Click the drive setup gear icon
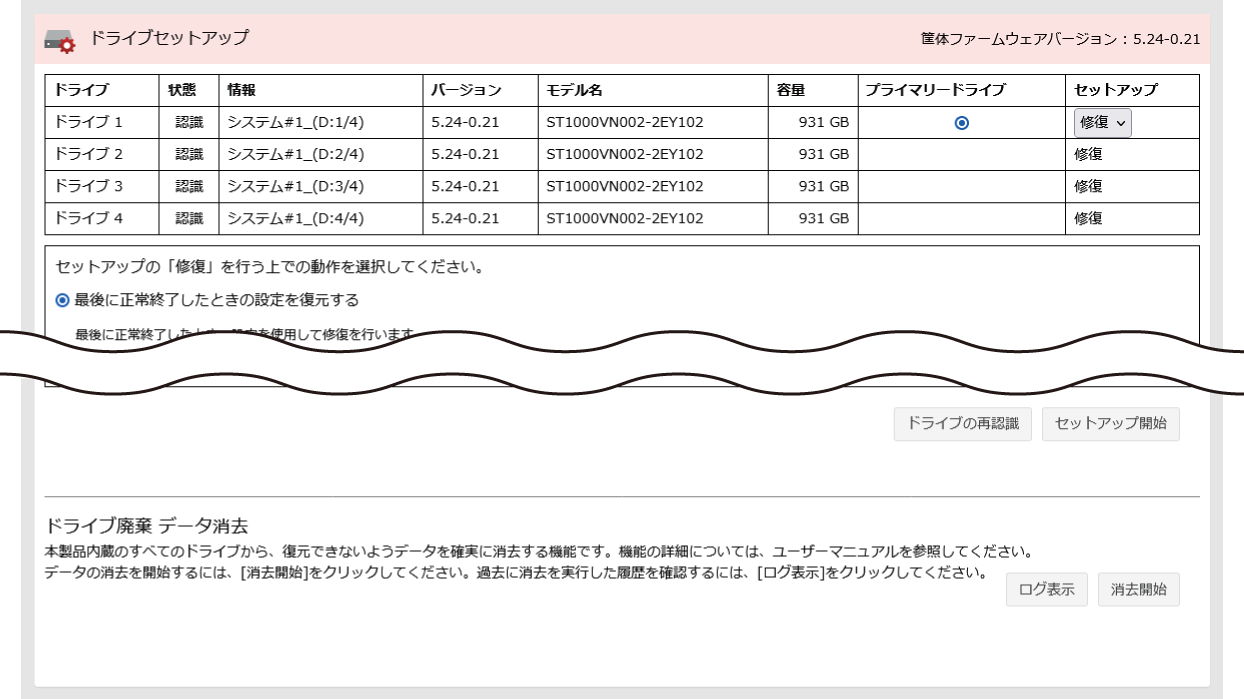This screenshot has height=699, width=1244. pos(60,41)
